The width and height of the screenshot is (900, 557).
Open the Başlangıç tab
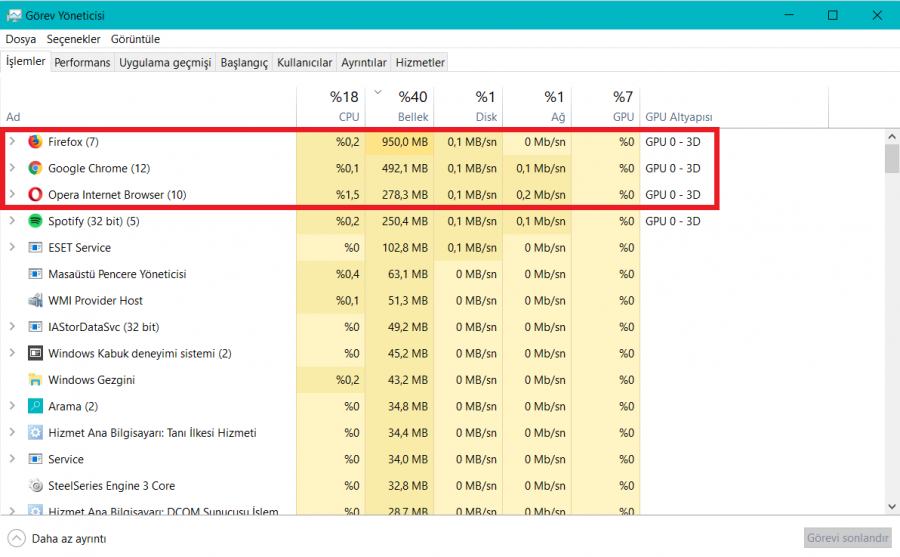point(244,62)
